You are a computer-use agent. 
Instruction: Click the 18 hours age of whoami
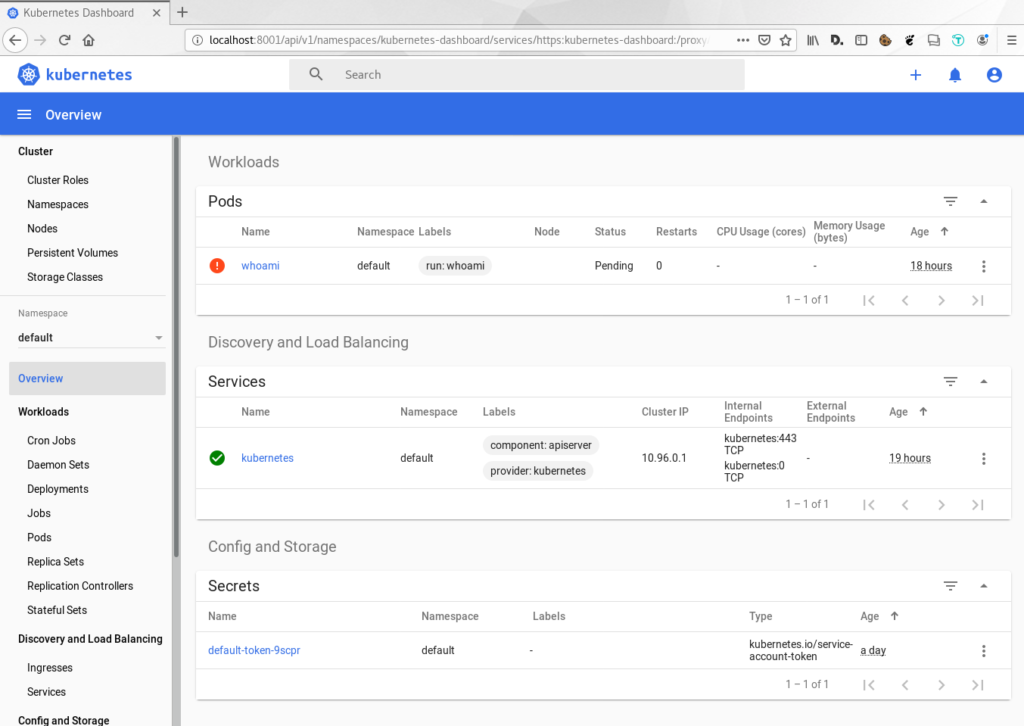tap(931, 266)
